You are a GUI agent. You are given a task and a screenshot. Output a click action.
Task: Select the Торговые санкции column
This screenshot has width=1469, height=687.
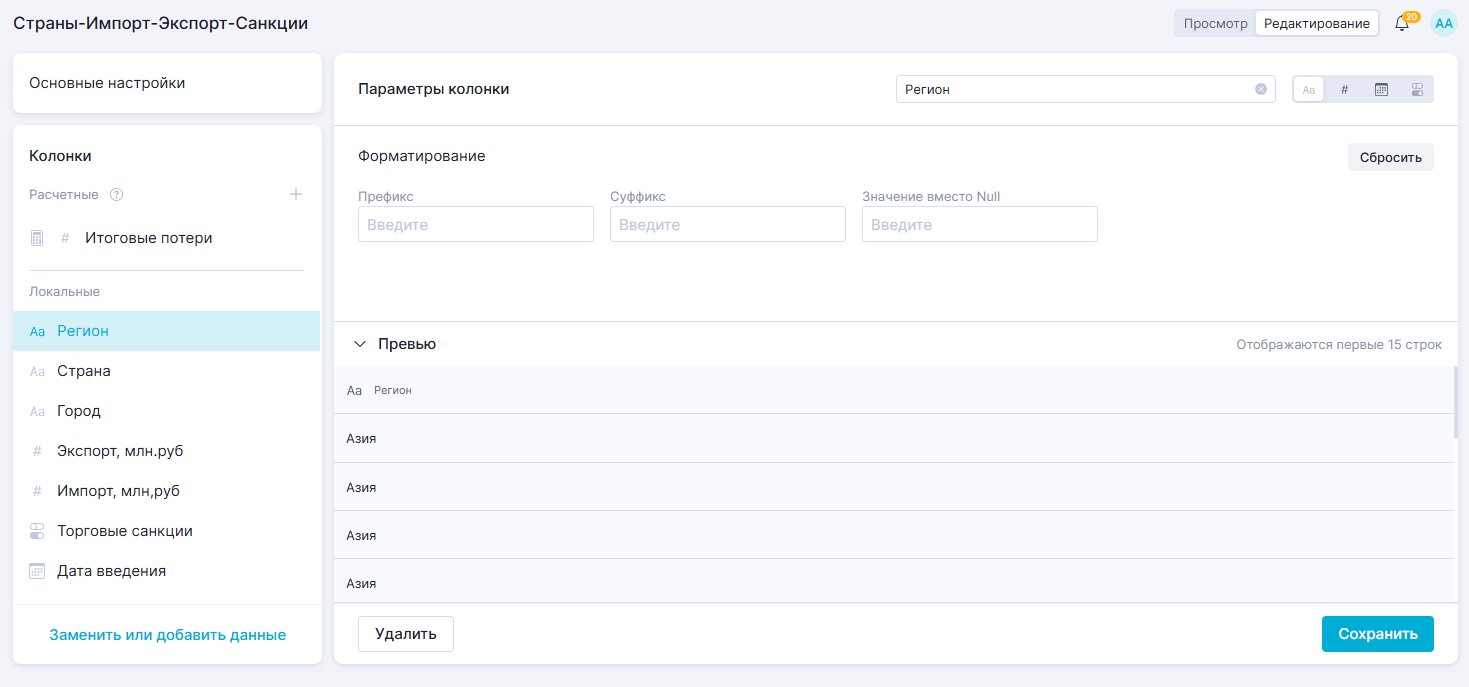[125, 531]
